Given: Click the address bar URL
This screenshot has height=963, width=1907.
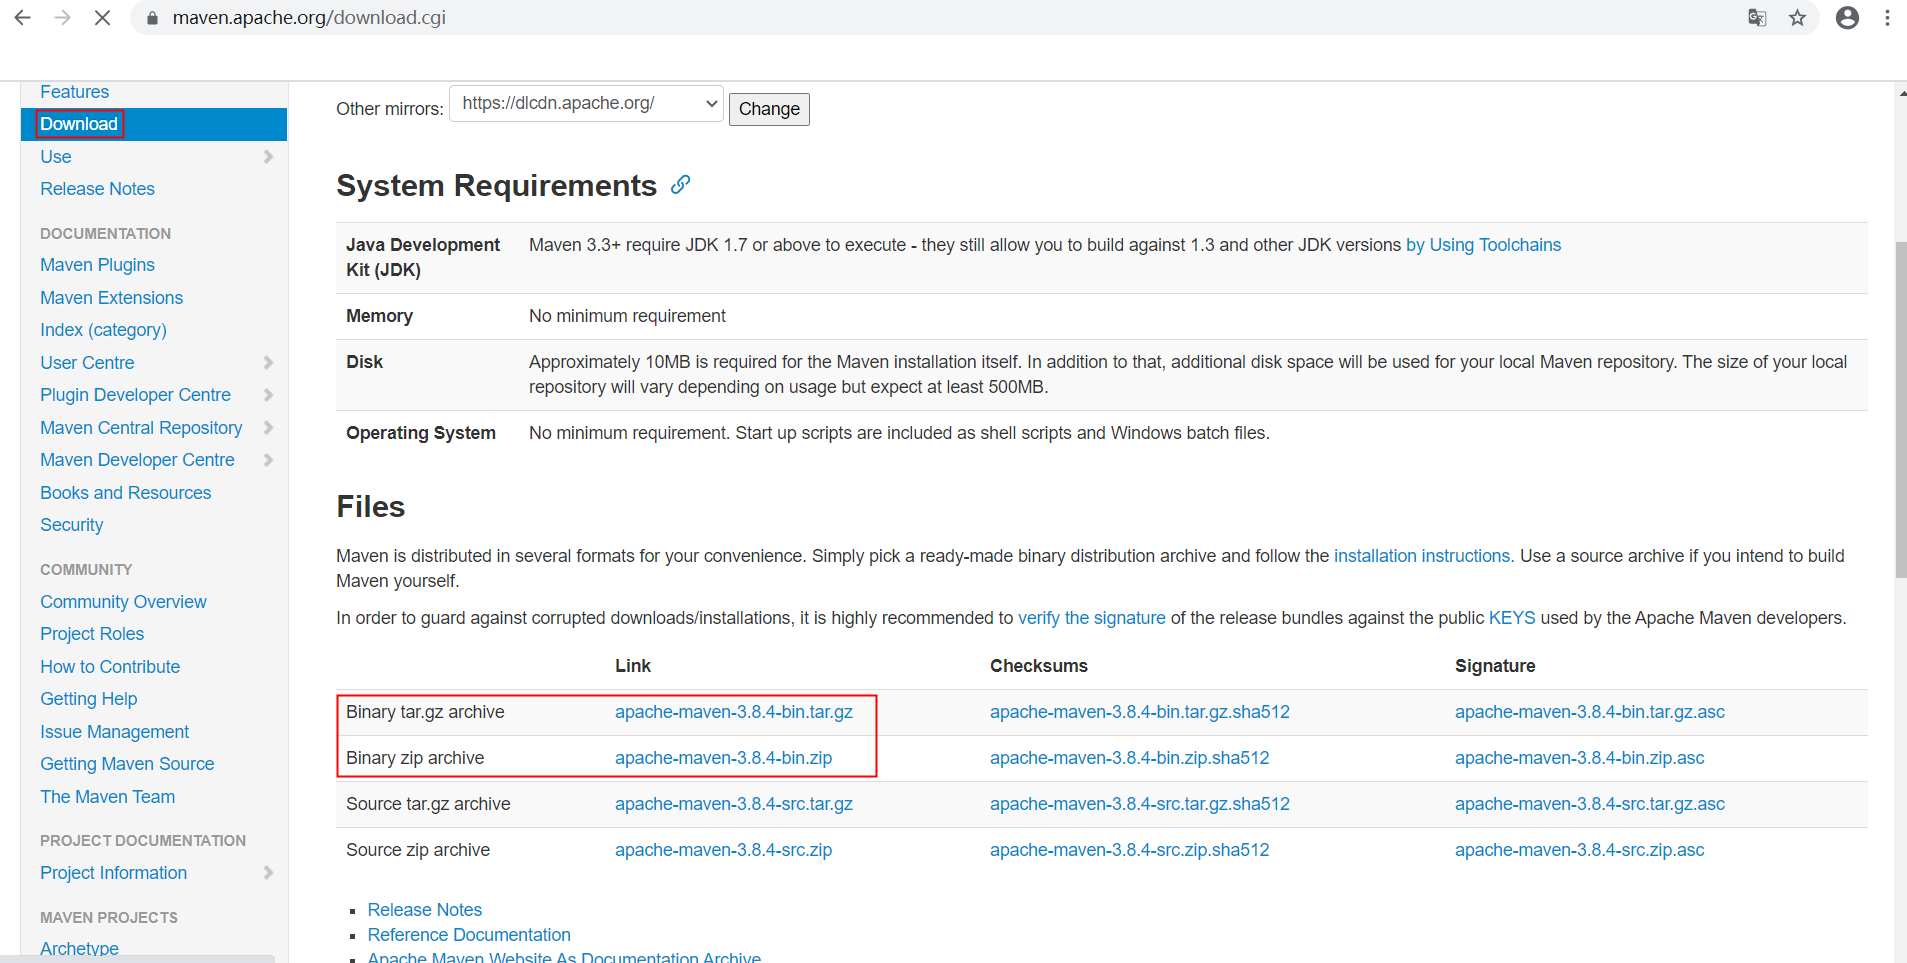Looking at the screenshot, I should pyautogui.click(x=309, y=18).
